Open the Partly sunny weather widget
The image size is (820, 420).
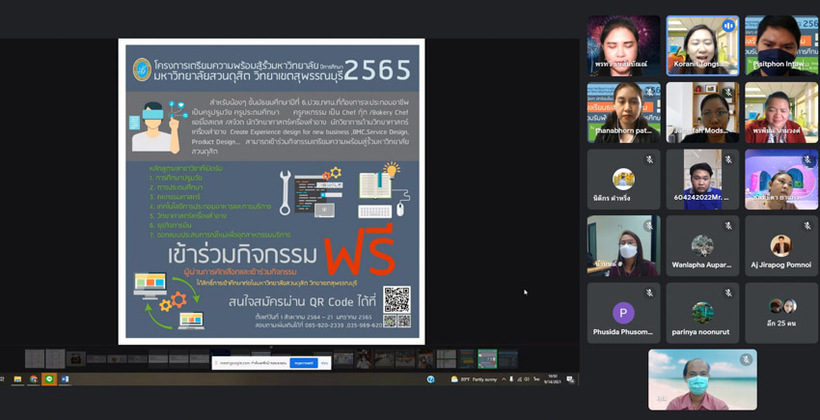pos(474,379)
